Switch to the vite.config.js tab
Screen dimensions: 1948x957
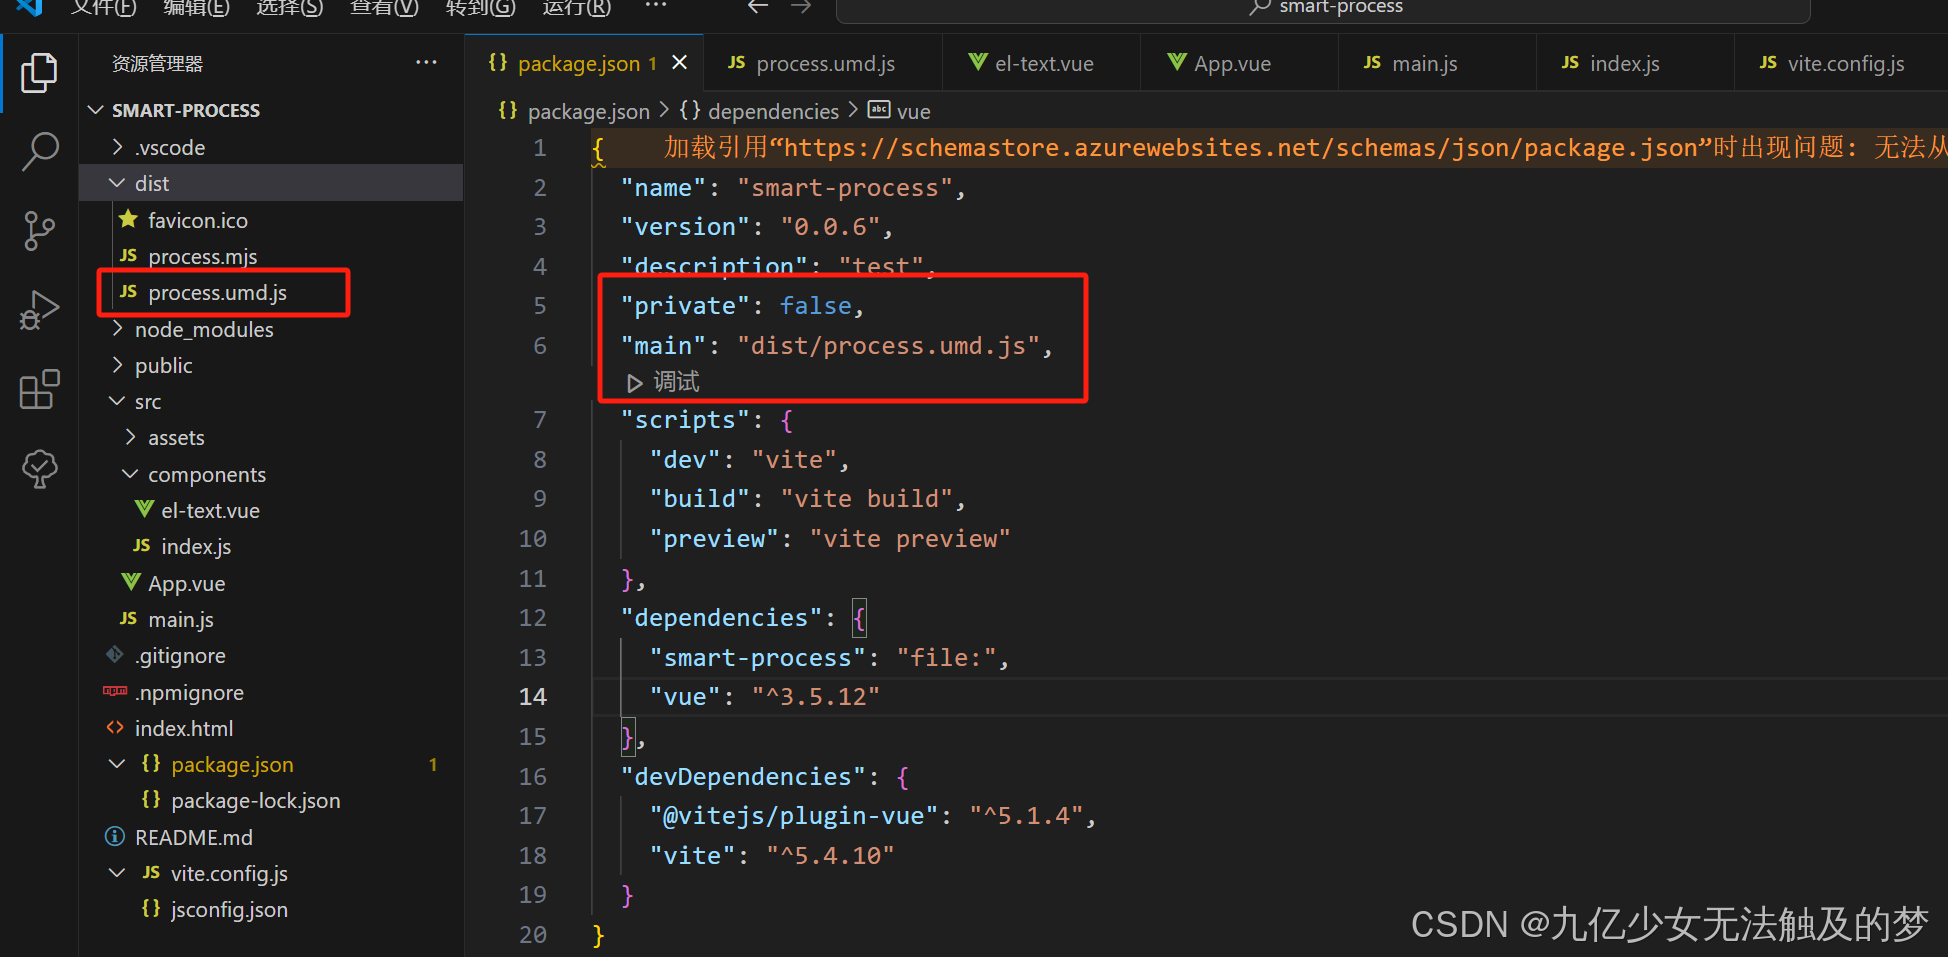[1840, 63]
